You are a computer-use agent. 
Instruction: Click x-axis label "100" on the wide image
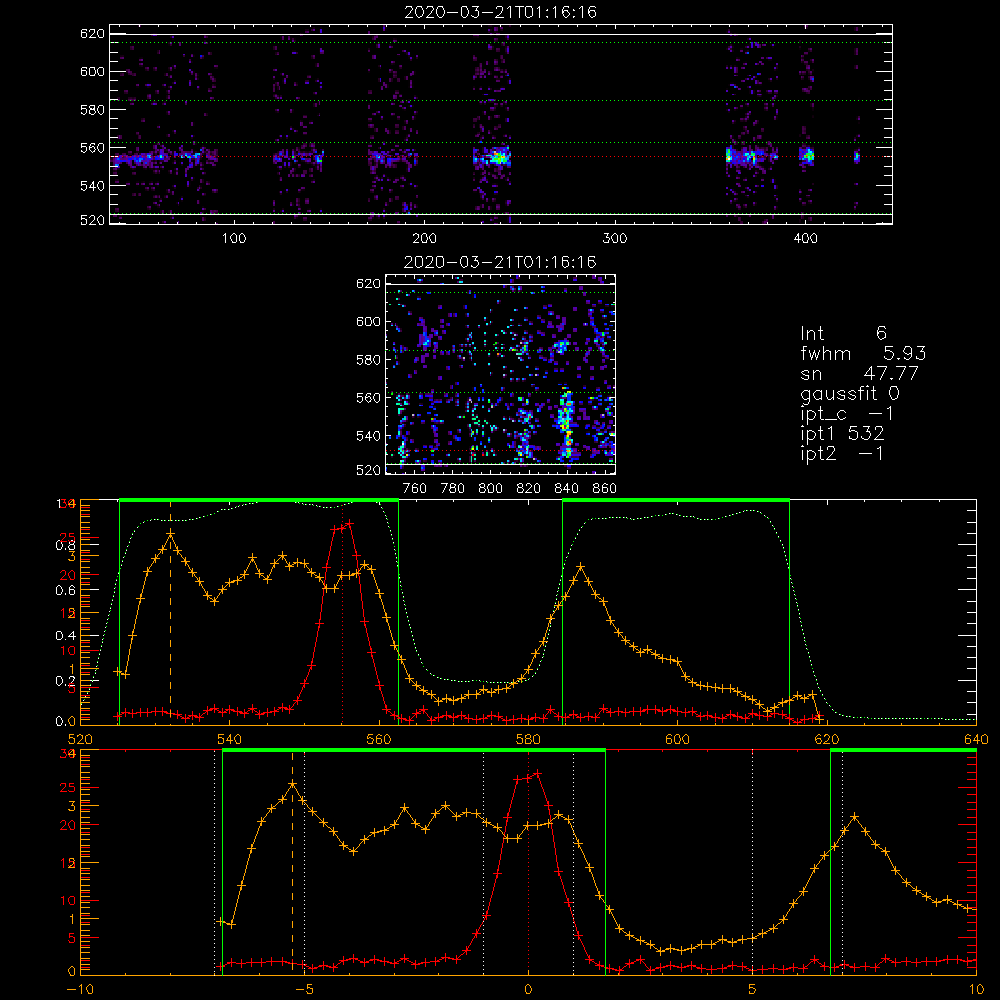pos(234,239)
